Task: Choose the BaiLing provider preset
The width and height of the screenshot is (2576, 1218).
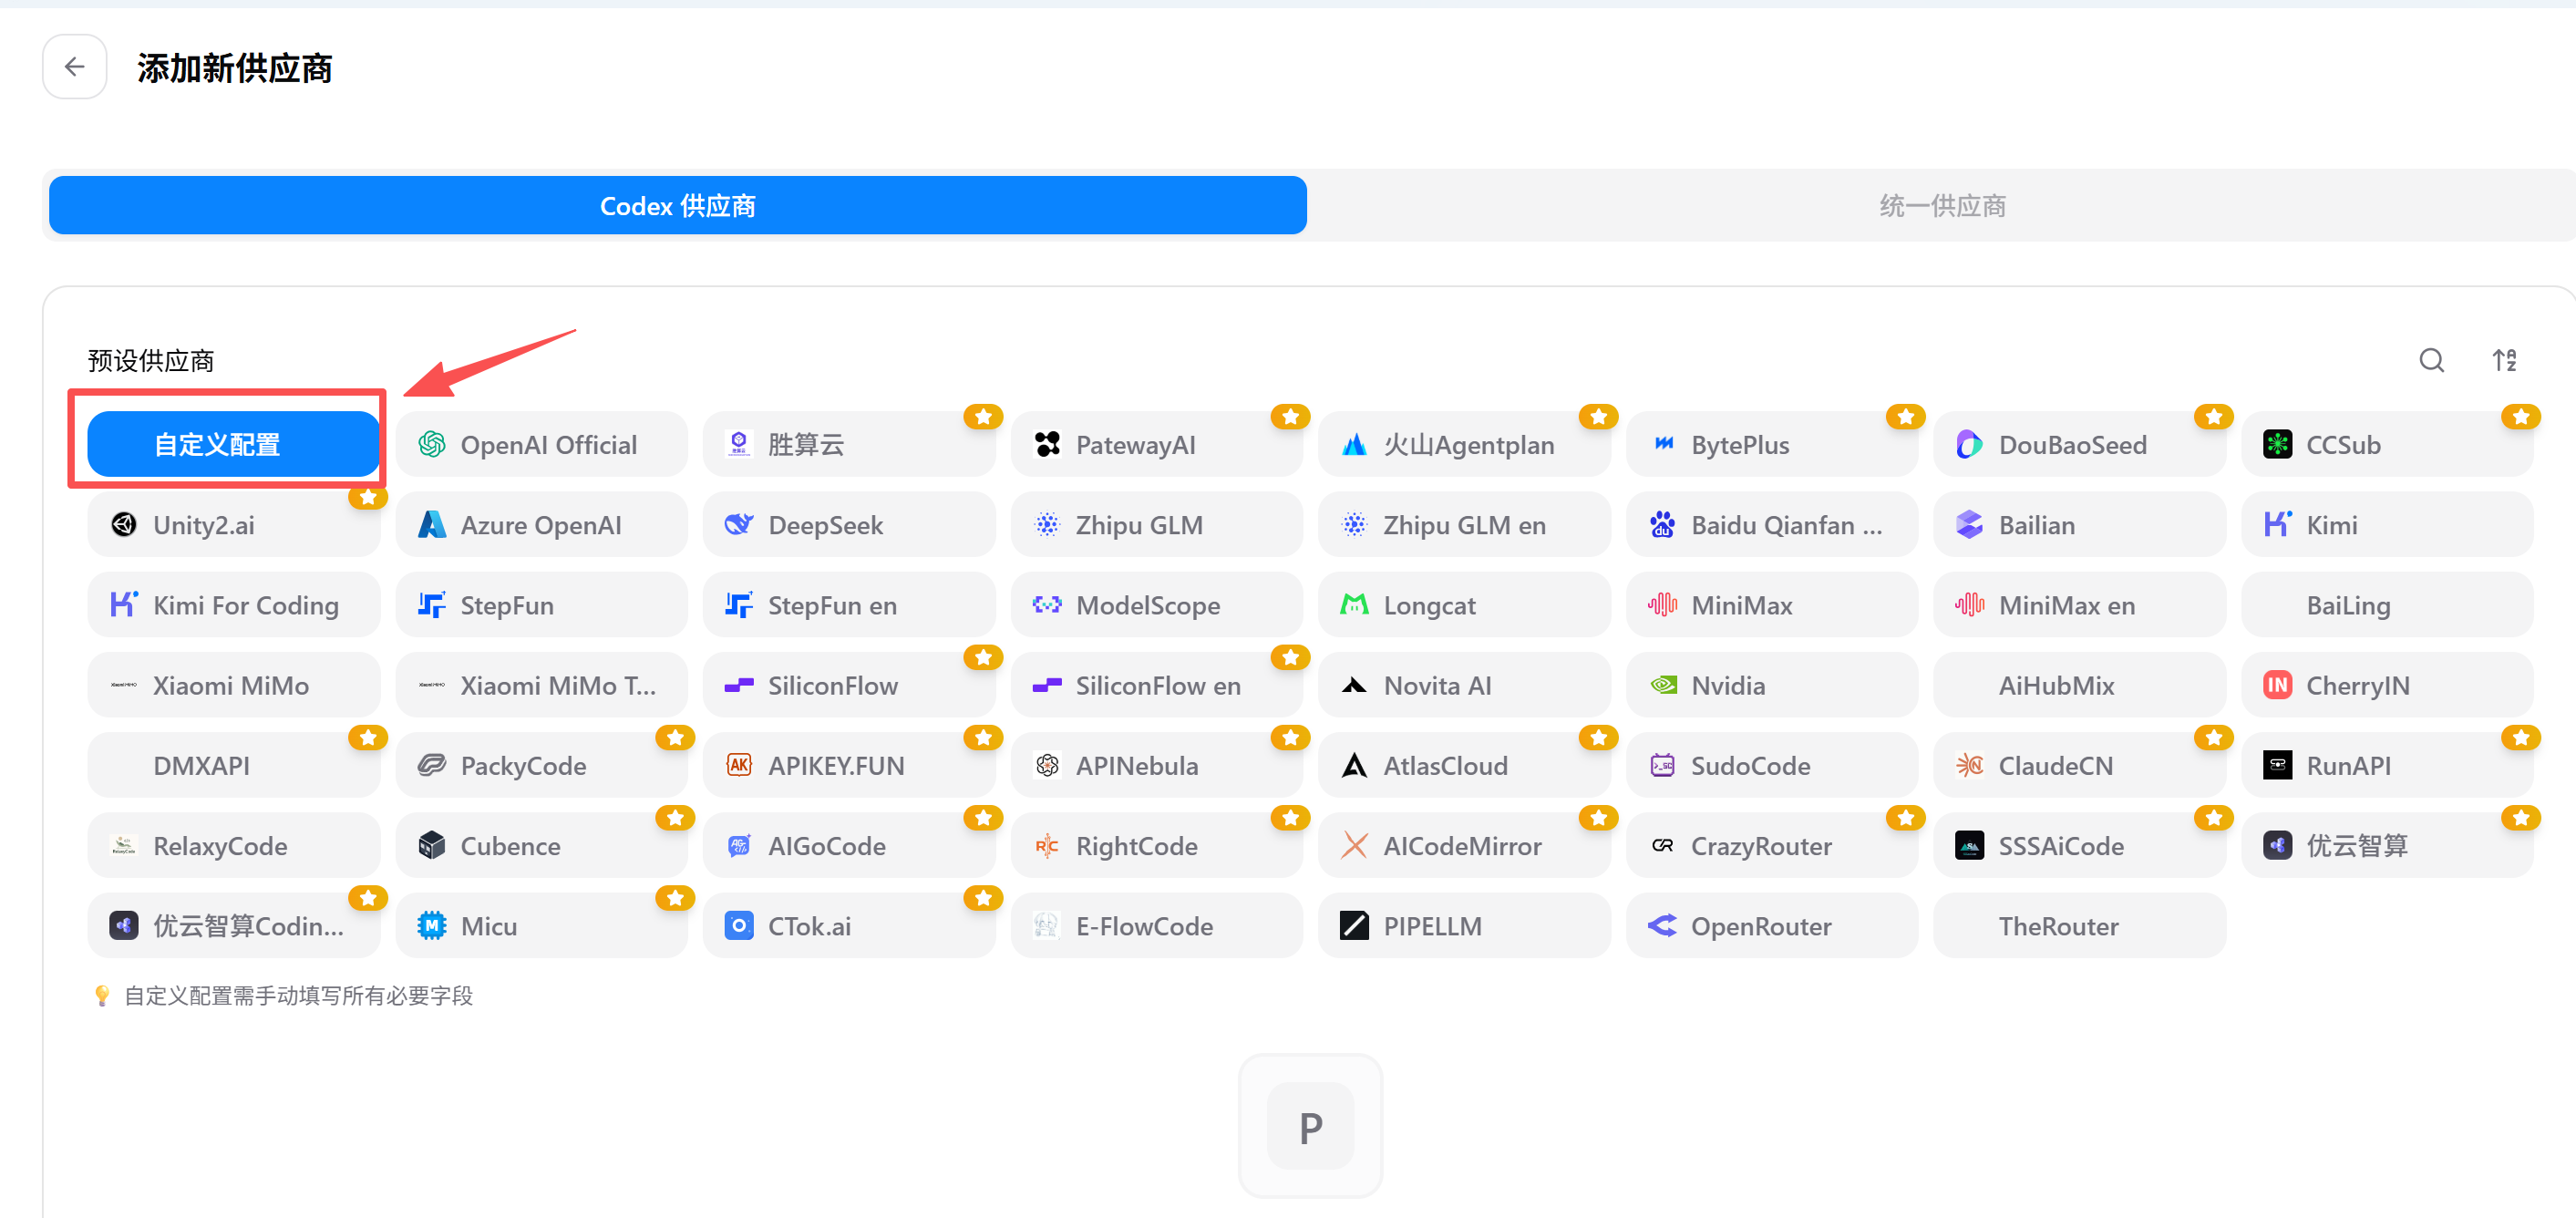Action: (2387, 604)
